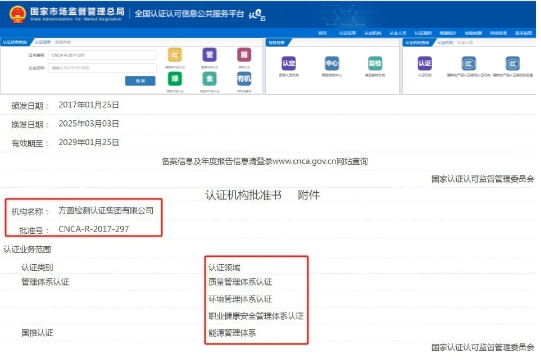This screenshot has height=361, width=541.
Task: Open the yellow CCC compulsory product certification icon
Action: (x=175, y=55)
